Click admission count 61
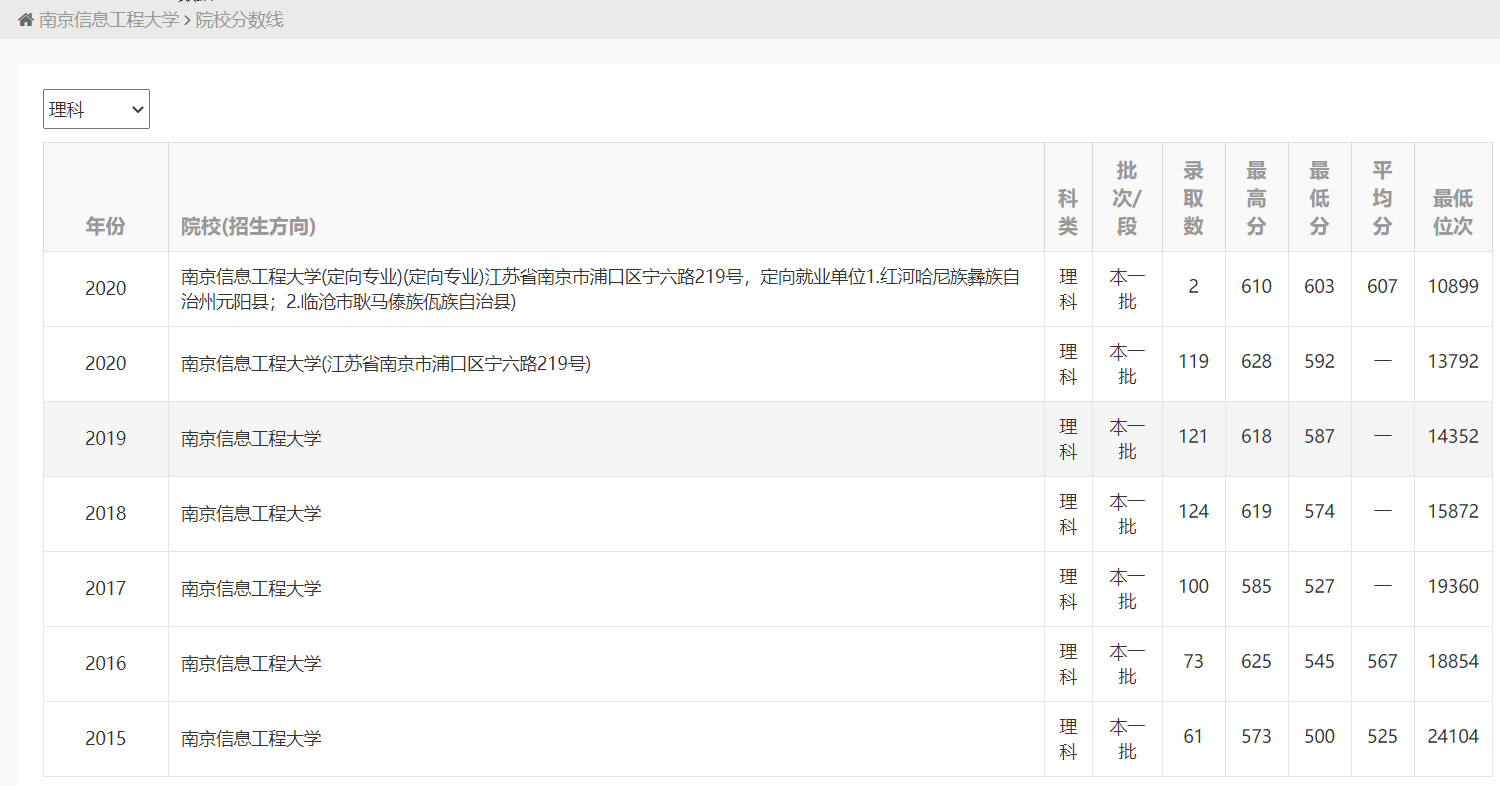This screenshot has width=1500, height=786. 1193,737
